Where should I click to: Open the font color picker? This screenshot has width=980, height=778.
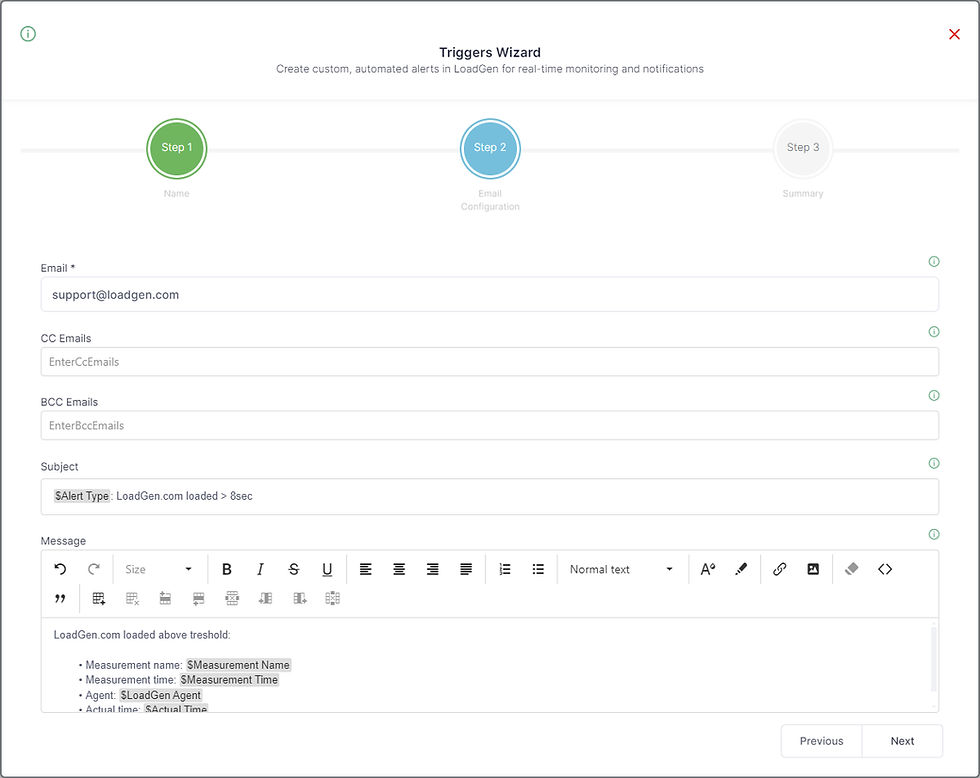click(708, 568)
